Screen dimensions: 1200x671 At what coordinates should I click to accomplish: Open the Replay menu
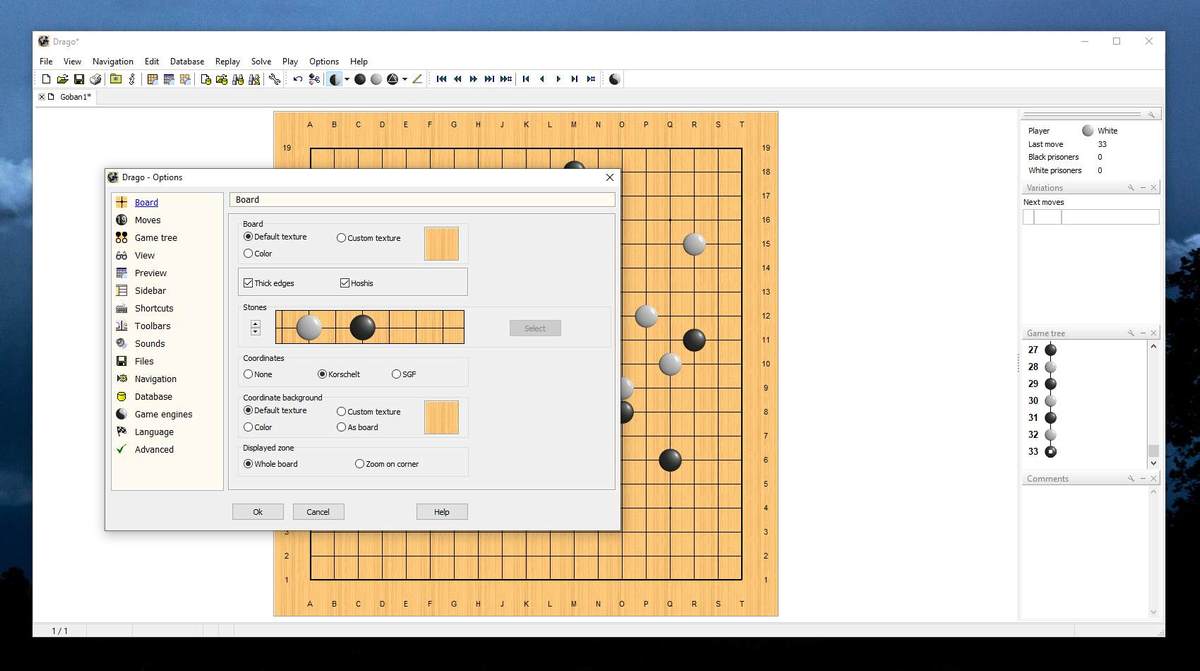click(227, 61)
